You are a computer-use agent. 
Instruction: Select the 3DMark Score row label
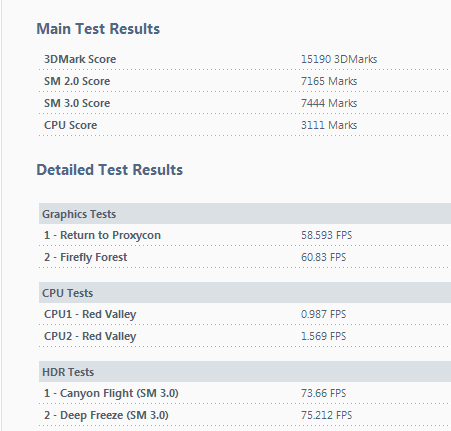(x=80, y=59)
